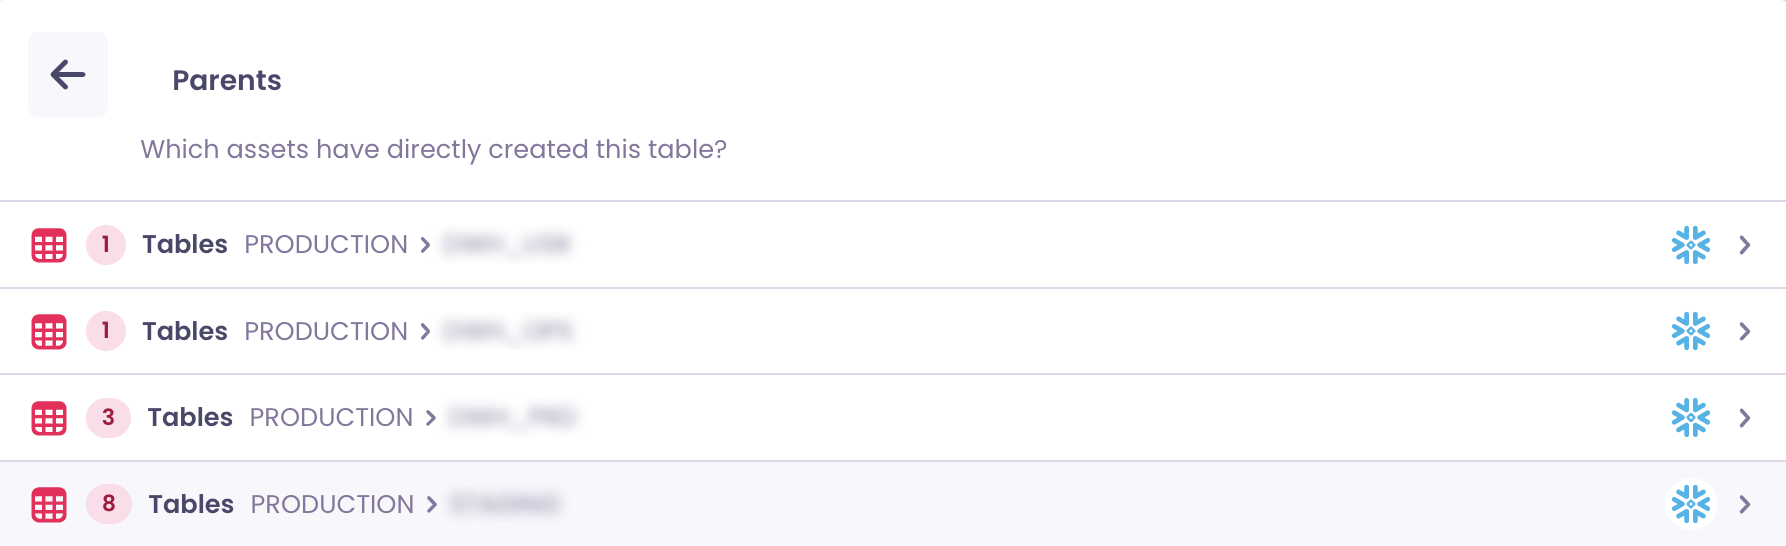Image resolution: width=1786 pixels, height=546 pixels.
Task: Click the blurred schema name in the 8 Tables row
Action: [x=505, y=504]
